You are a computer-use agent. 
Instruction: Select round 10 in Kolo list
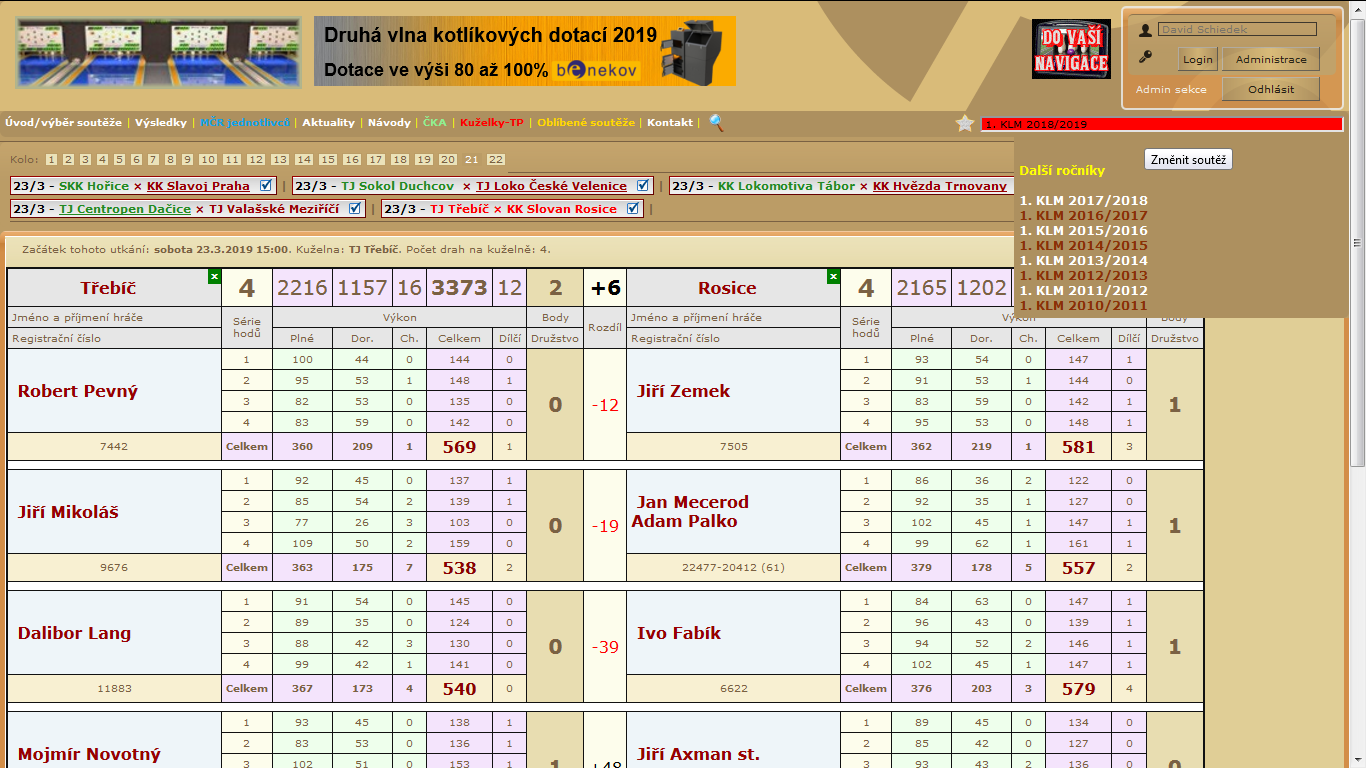click(208, 159)
